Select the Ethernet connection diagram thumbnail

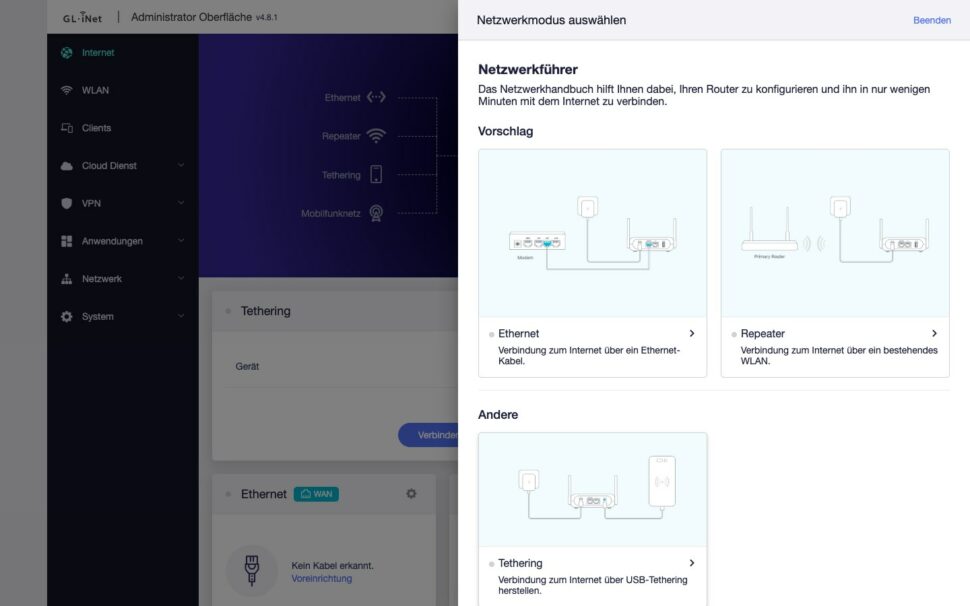(x=593, y=234)
